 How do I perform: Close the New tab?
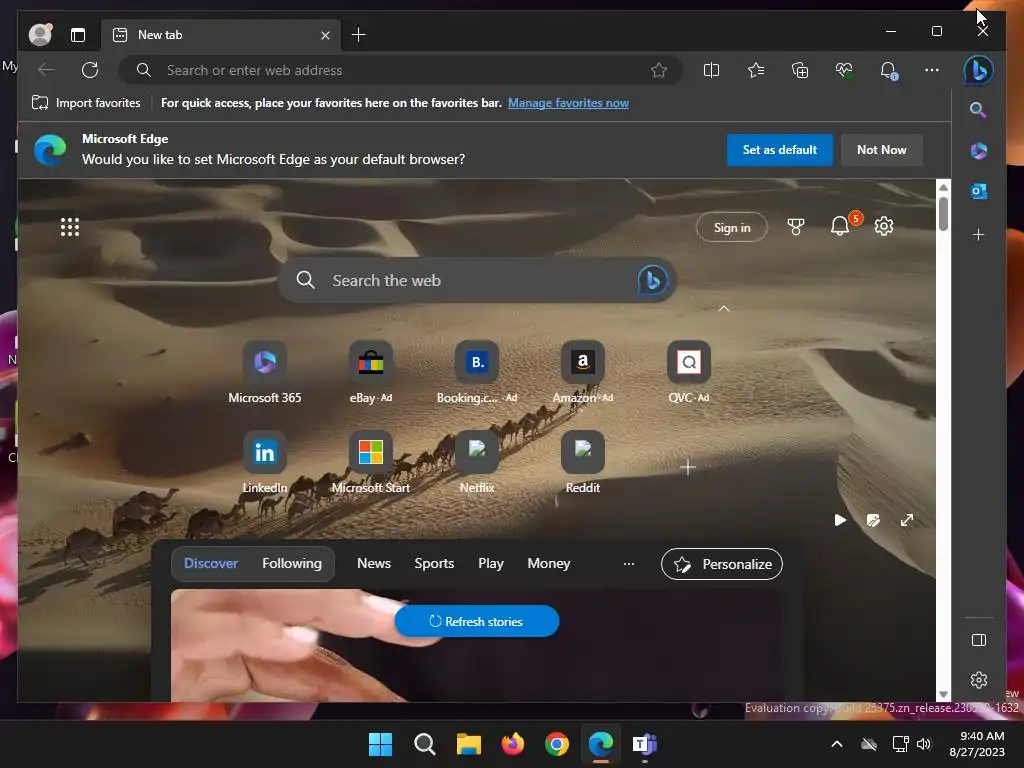coord(325,35)
